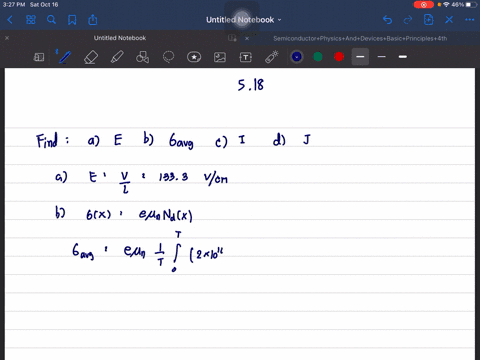Exit editing mode with the X icon
This screenshot has width=480, height=360.
[449, 20]
